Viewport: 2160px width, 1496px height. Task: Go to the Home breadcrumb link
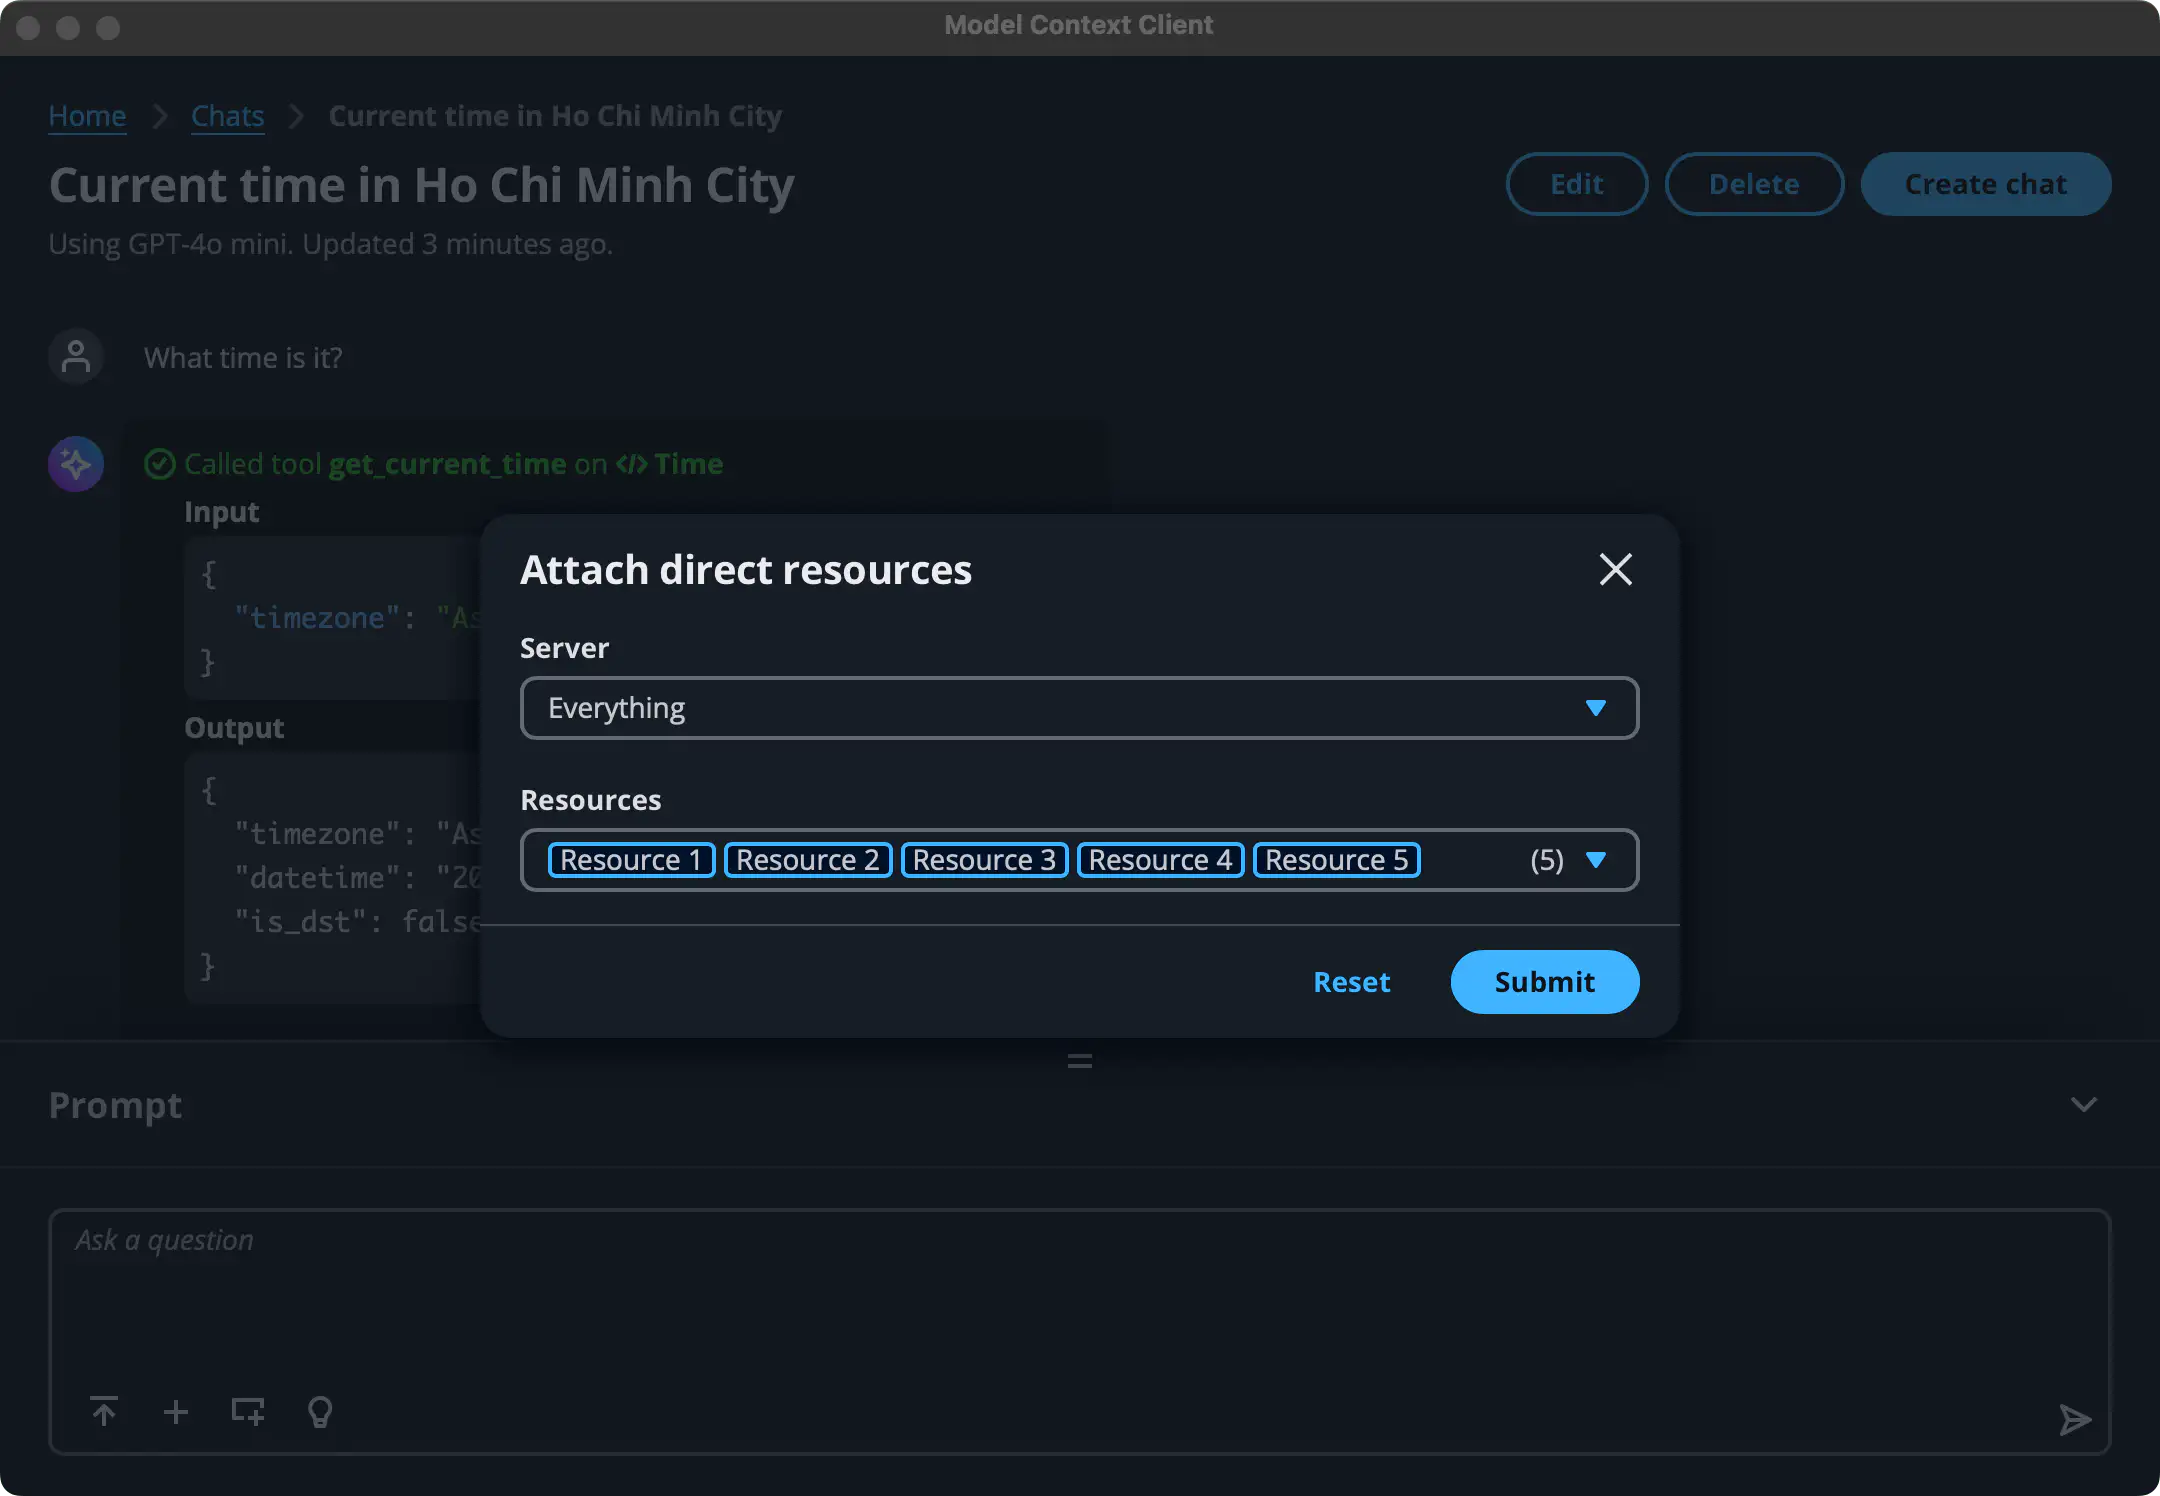pos(87,116)
